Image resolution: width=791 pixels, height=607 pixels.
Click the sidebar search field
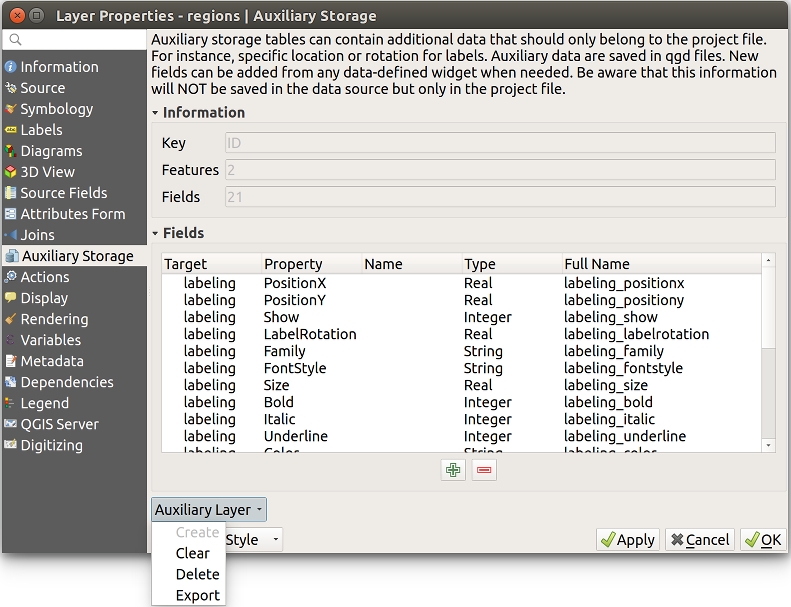coord(80,40)
